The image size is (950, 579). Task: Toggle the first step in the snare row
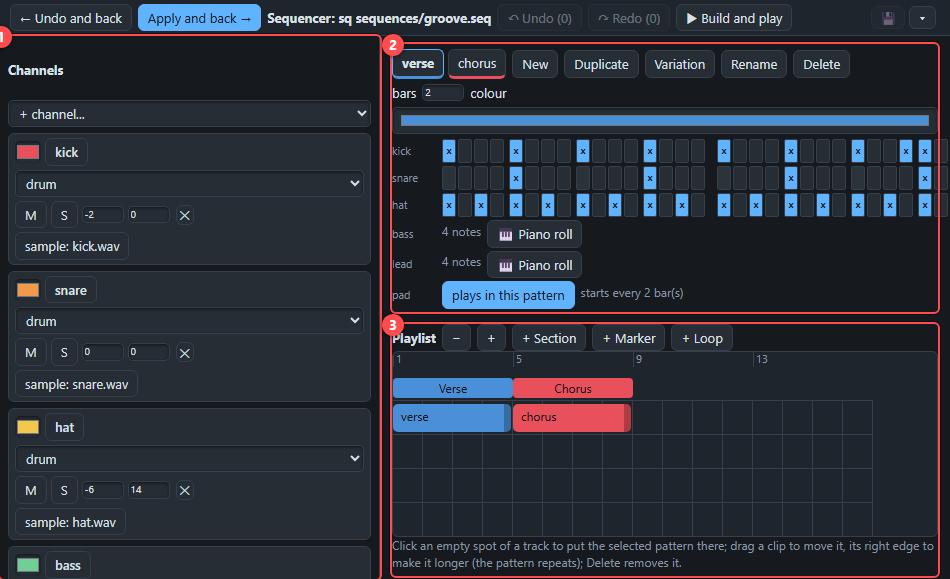449,178
